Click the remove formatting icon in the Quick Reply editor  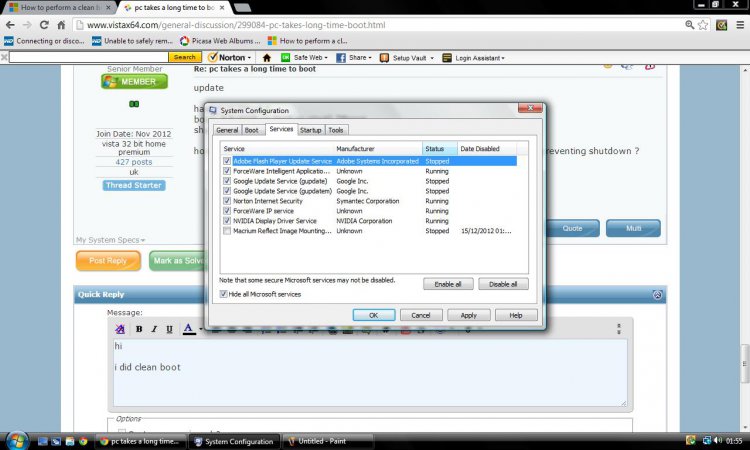[x=120, y=329]
